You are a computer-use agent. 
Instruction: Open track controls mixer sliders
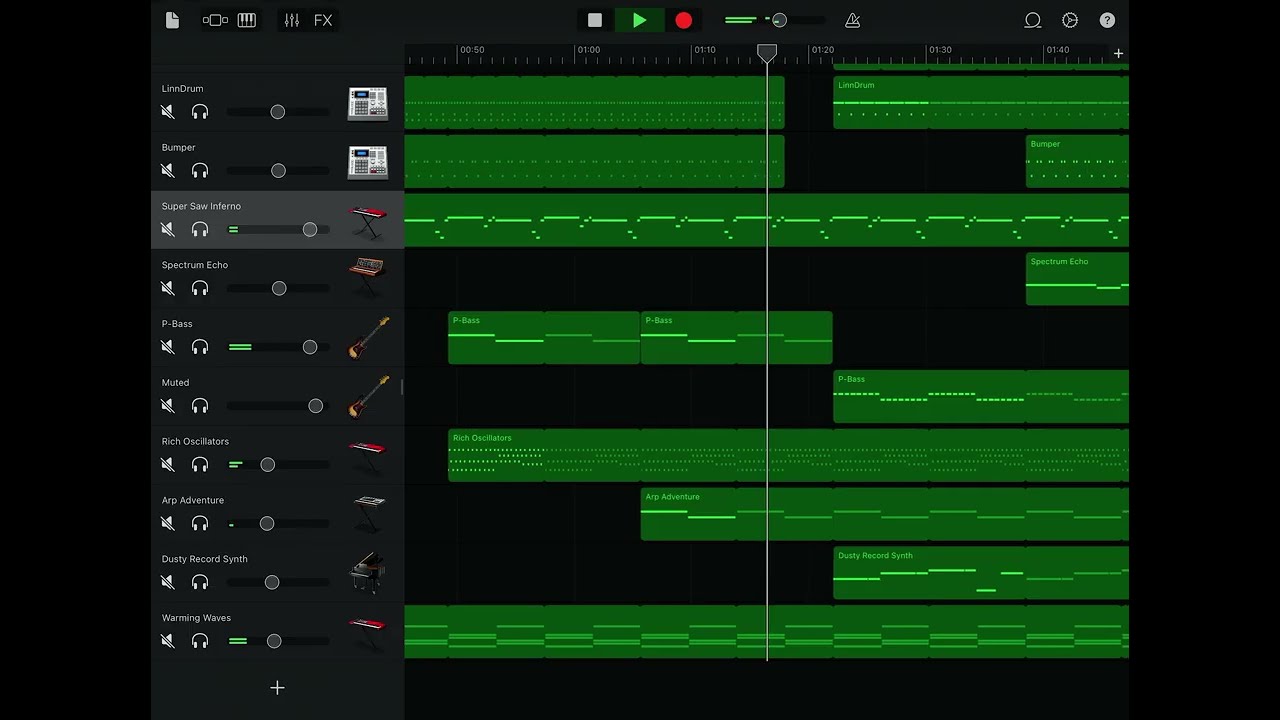[292, 20]
